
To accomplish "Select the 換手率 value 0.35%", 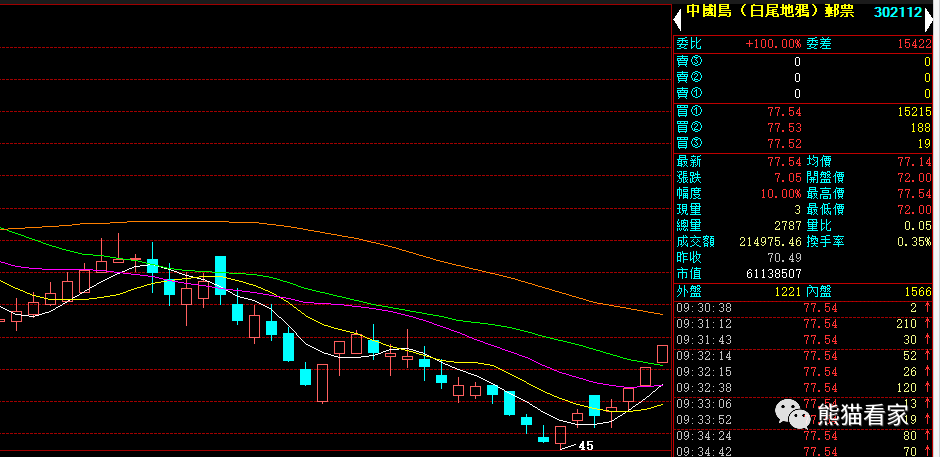I will click(x=915, y=242).
